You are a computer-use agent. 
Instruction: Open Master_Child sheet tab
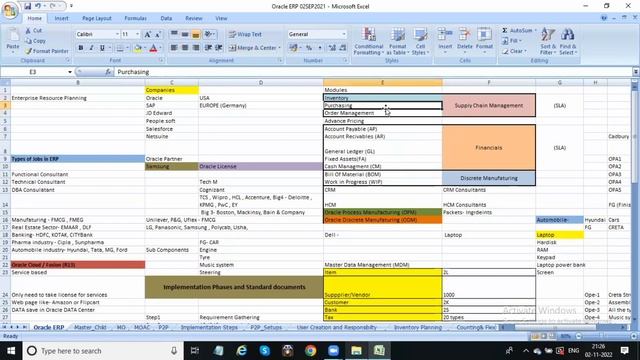tap(90, 327)
